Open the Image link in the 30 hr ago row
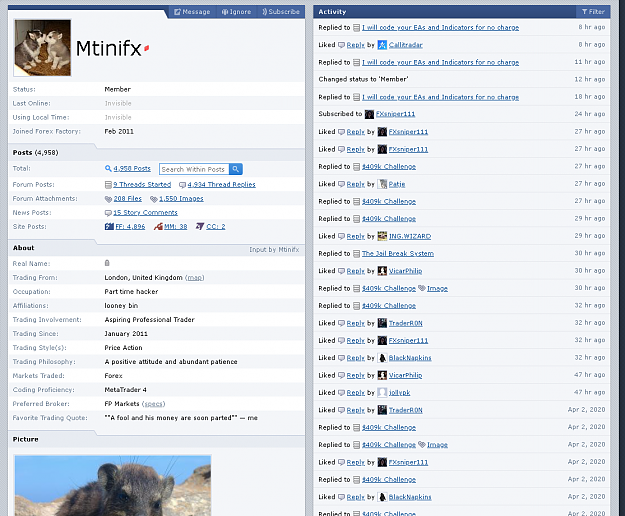Image resolution: width=625 pixels, height=516 pixels. 437,288
